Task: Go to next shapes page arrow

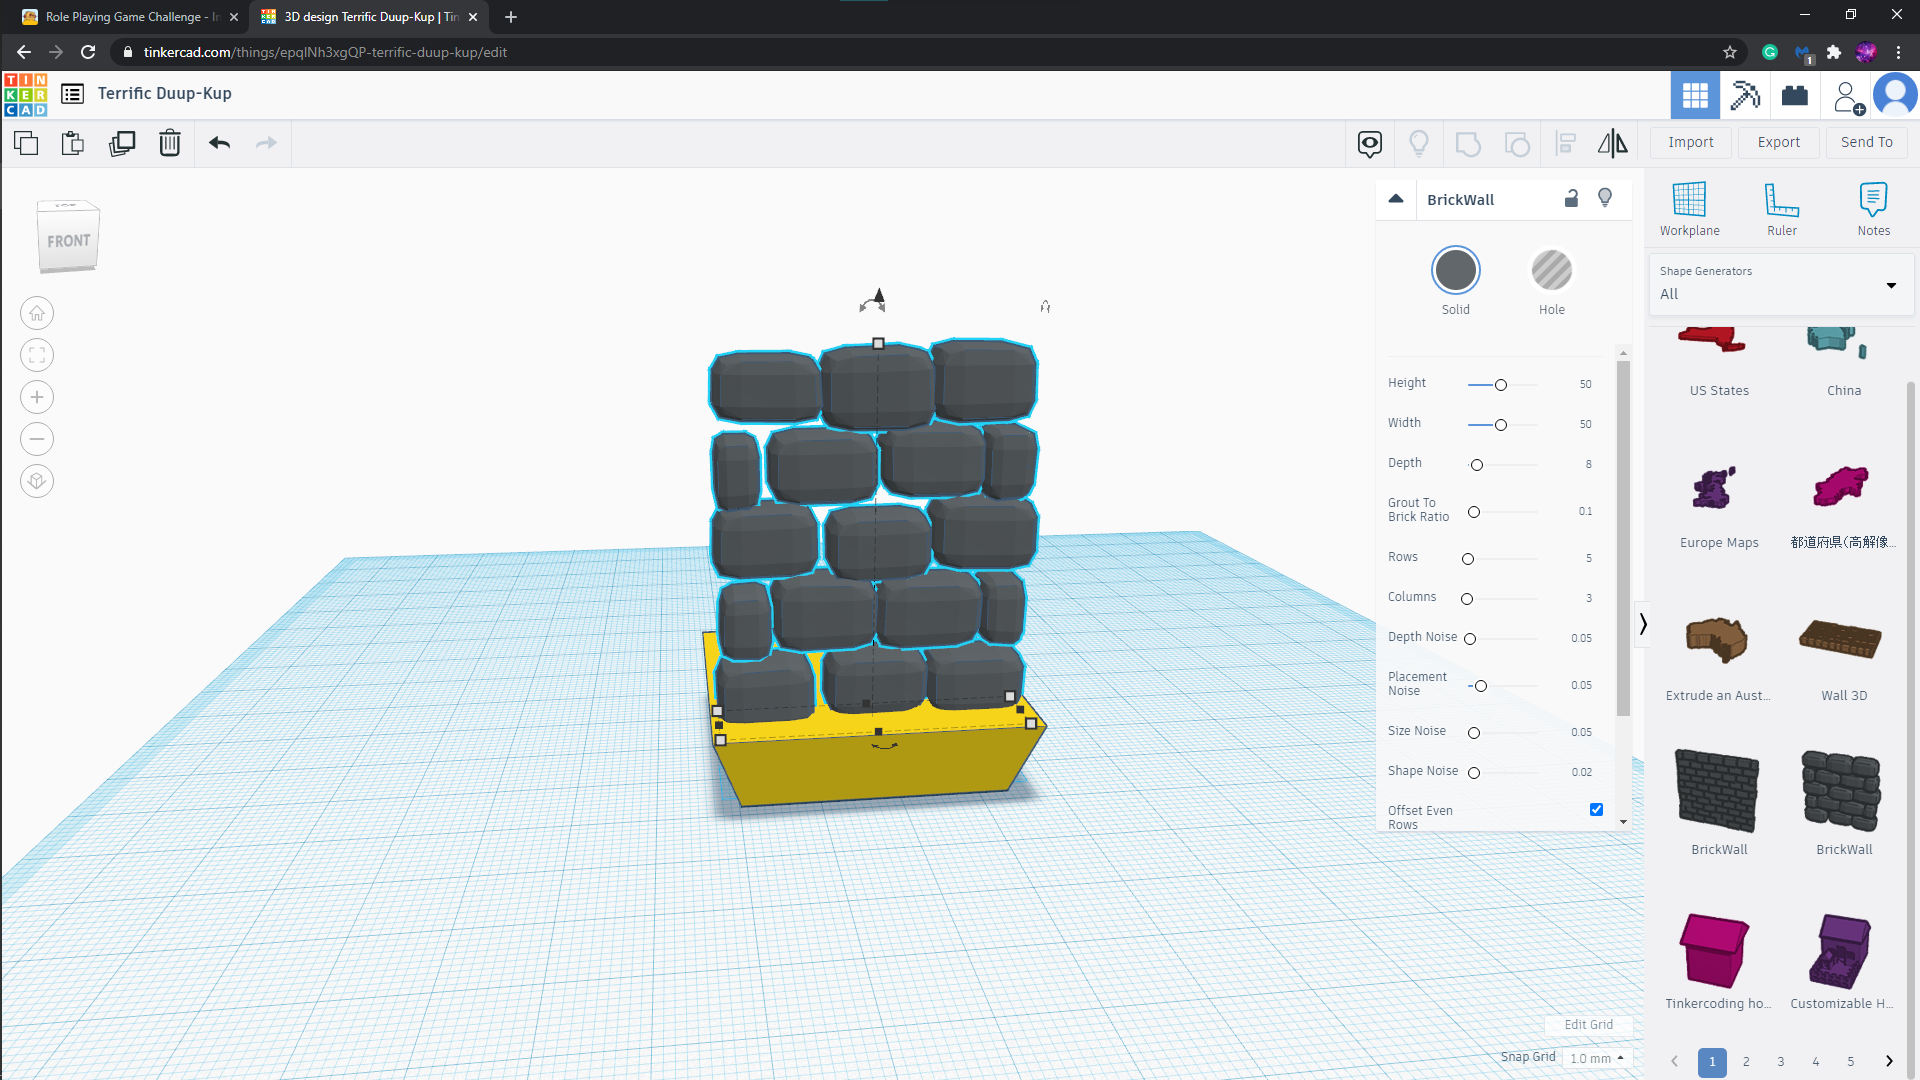Action: (1889, 1061)
